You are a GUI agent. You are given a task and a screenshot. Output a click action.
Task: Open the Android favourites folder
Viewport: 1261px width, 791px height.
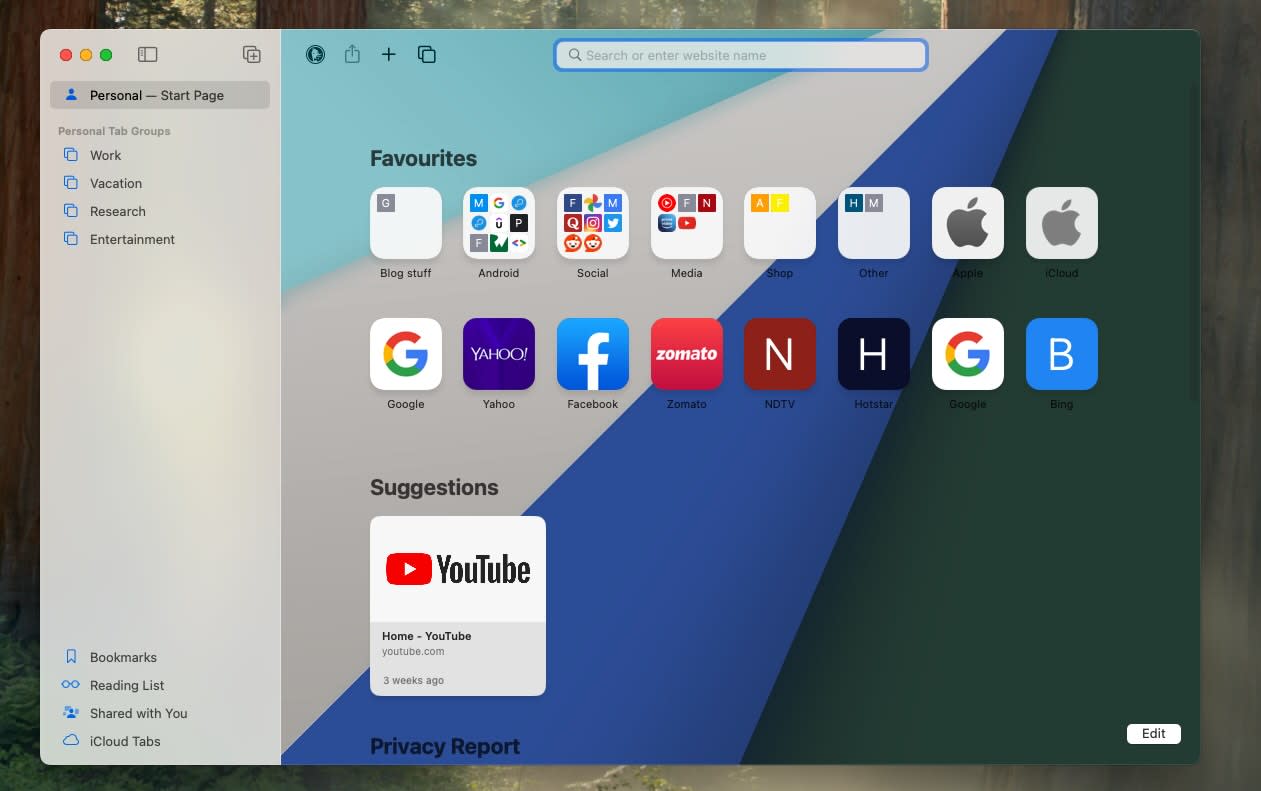pyautogui.click(x=499, y=223)
